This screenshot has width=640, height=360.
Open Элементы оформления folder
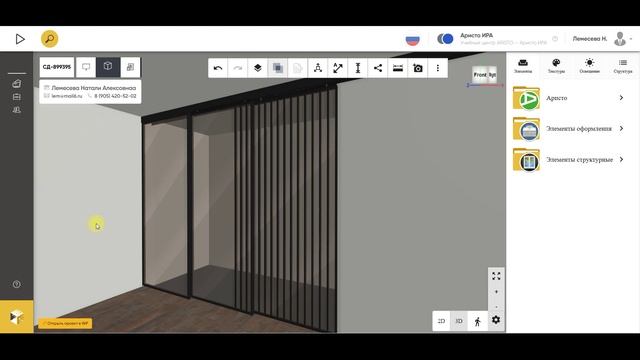pyautogui.click(x=569, y=129)
